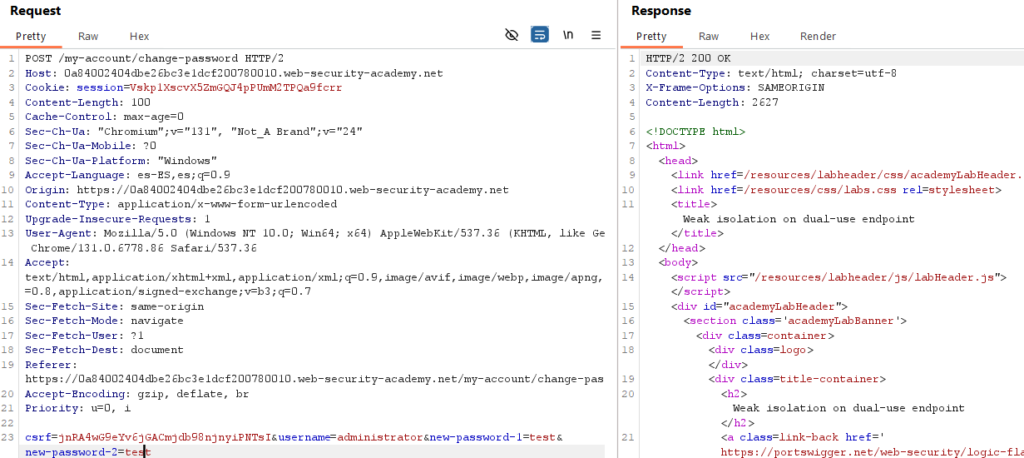Click the Sec-Ch-Ua-Mobile: ?0 header
The image size is (1024, 458).
[91, 146]
